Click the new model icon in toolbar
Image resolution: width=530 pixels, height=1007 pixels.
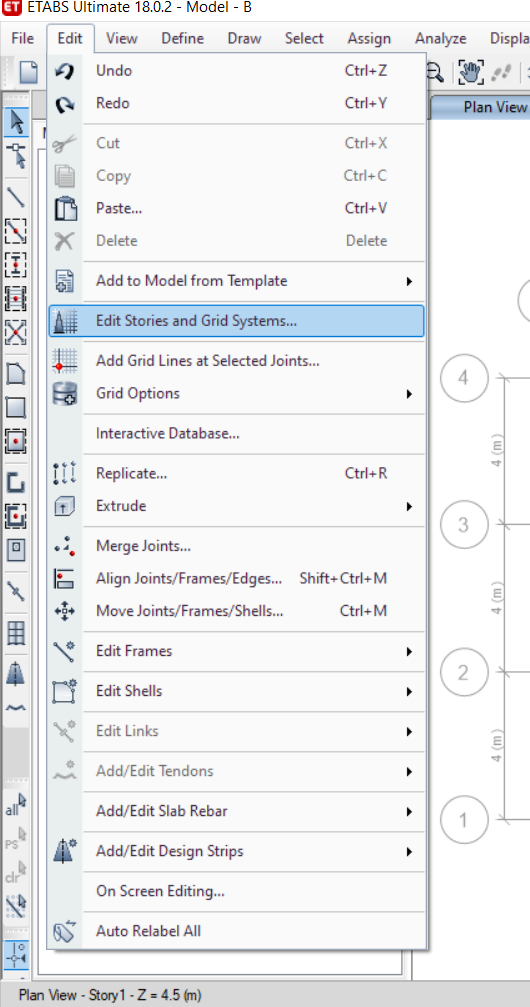28,71
